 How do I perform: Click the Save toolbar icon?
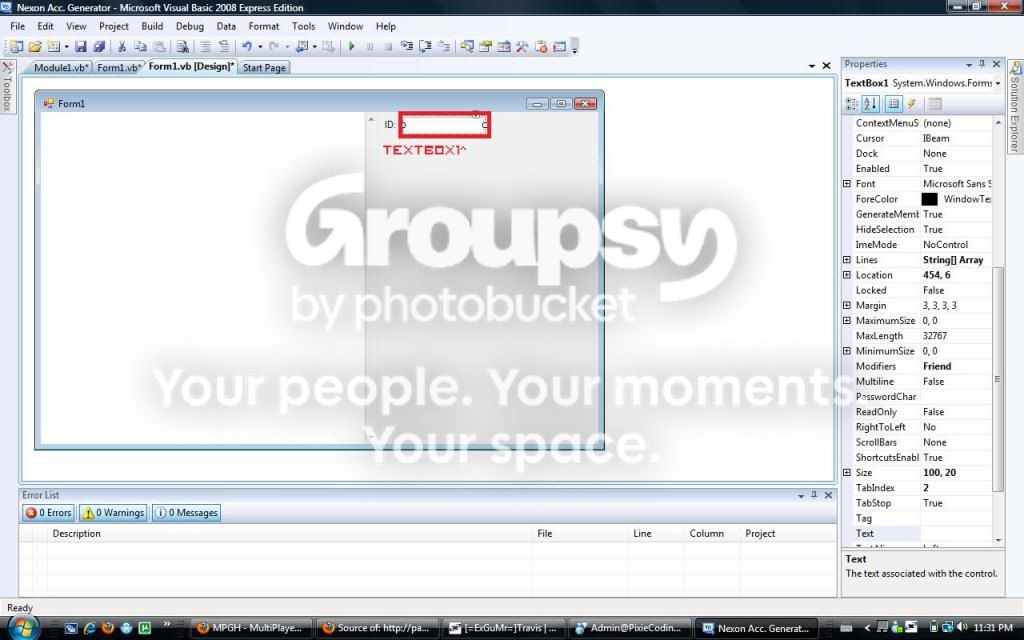[81, 46]
